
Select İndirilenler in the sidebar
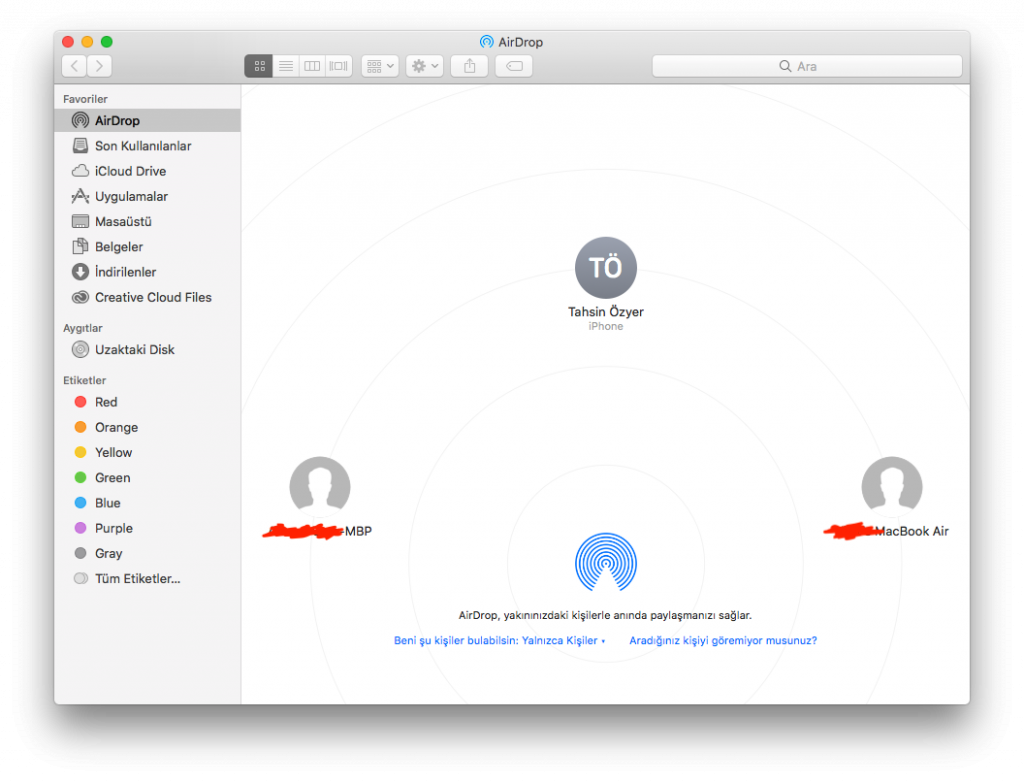tap(125, 272)
